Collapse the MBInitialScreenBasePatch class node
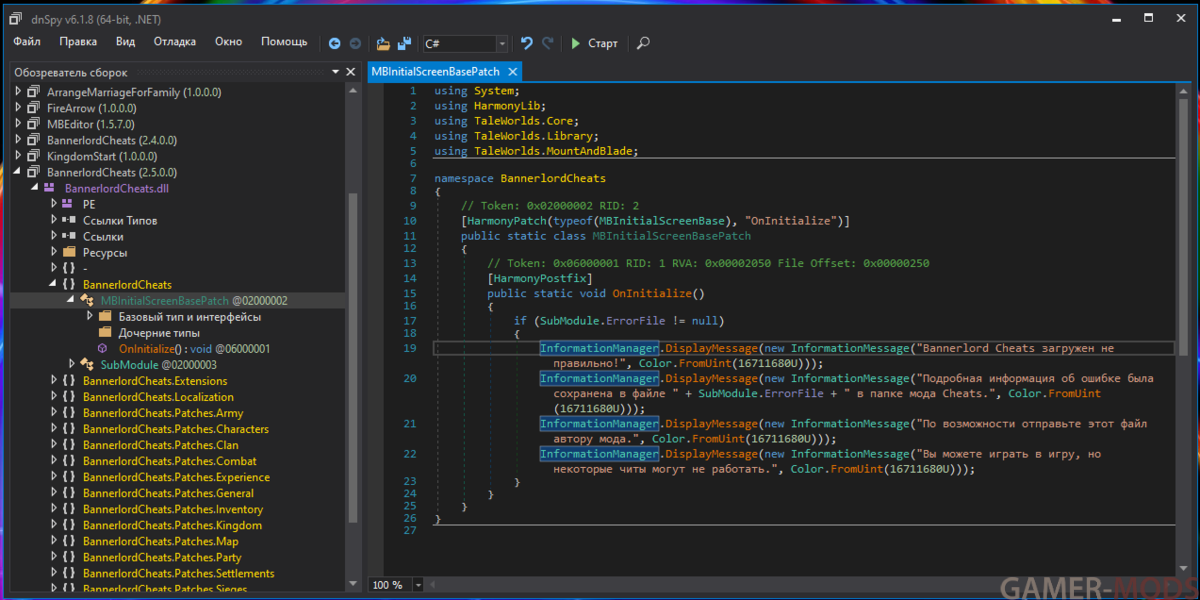The image size is (1200, 600). point(71,300)
